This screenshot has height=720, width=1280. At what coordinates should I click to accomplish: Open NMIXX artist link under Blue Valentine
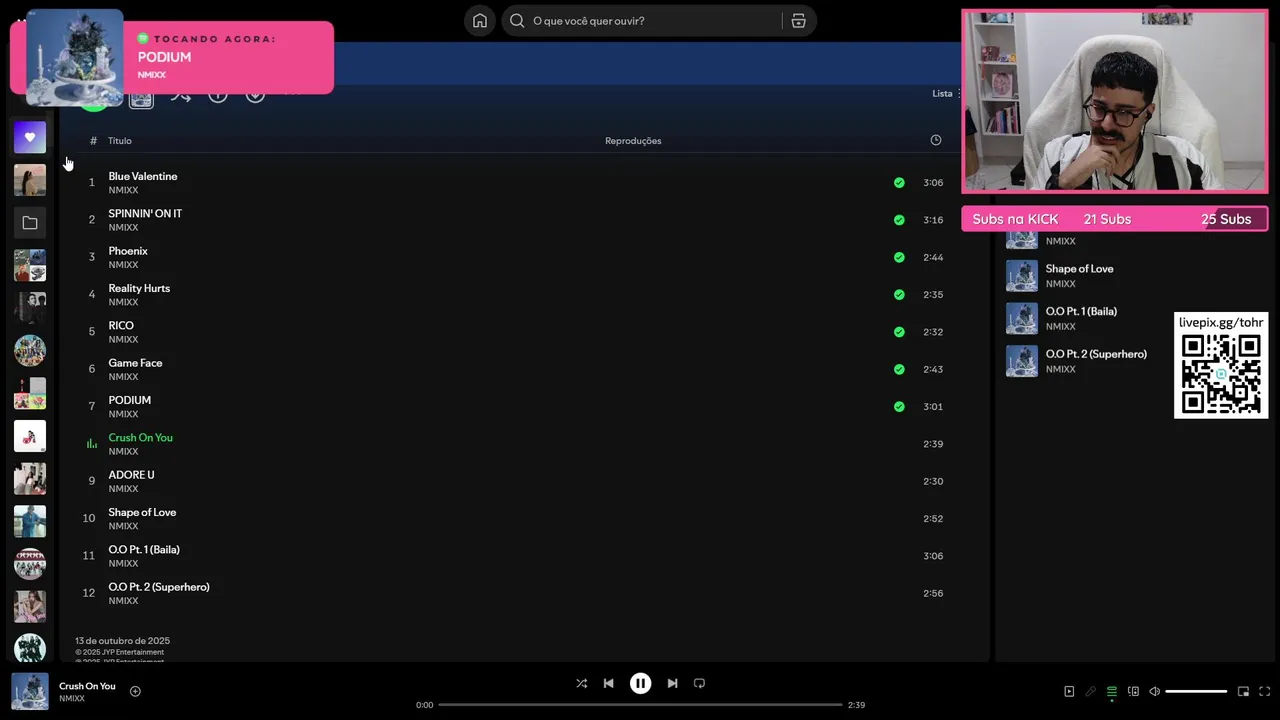(123, 190)
